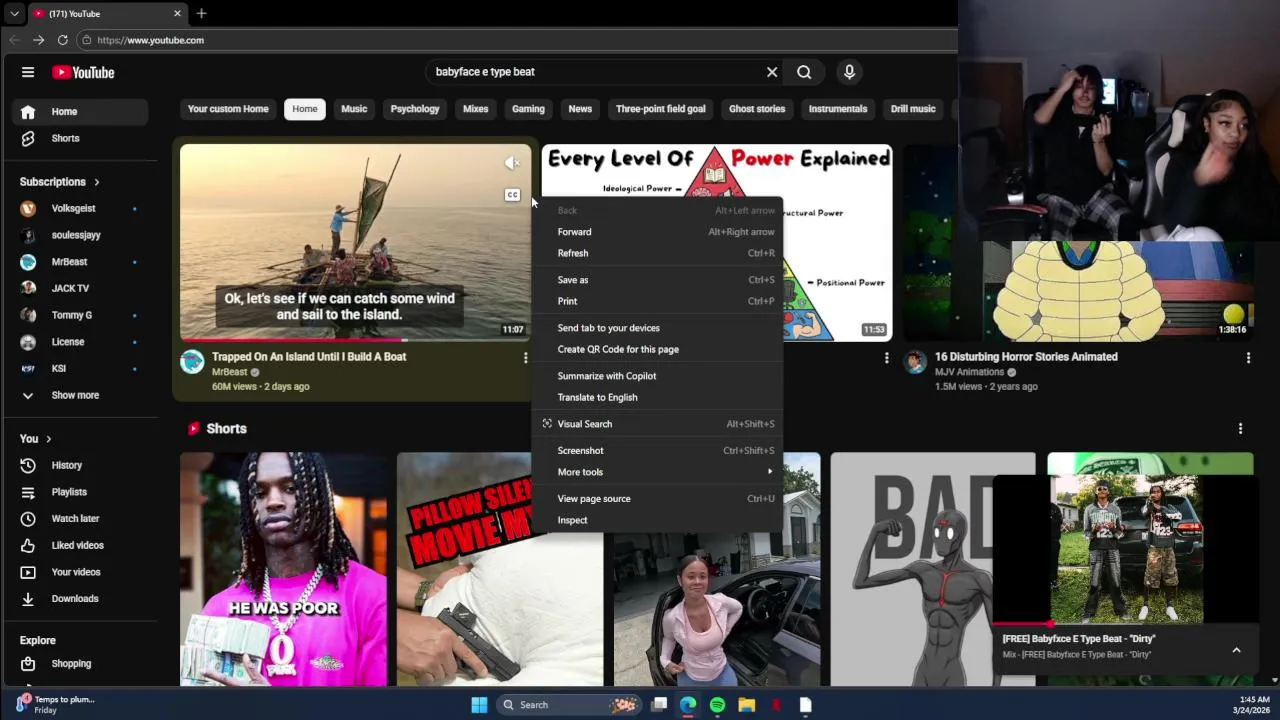Select the Drill music chip

pos(913,109)
